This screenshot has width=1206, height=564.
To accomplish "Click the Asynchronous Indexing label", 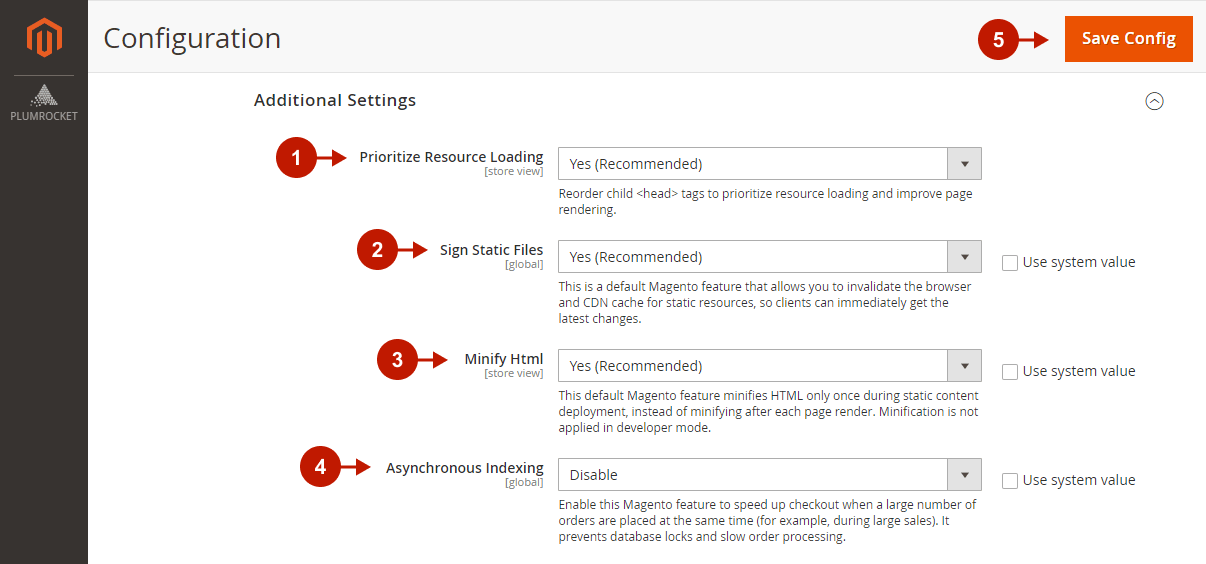I will [464, 468].
